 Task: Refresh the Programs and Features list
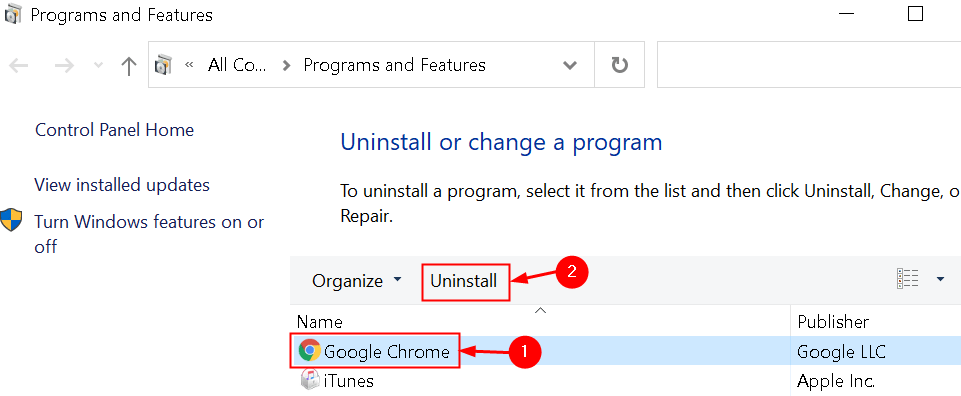(x=620, y=65)
